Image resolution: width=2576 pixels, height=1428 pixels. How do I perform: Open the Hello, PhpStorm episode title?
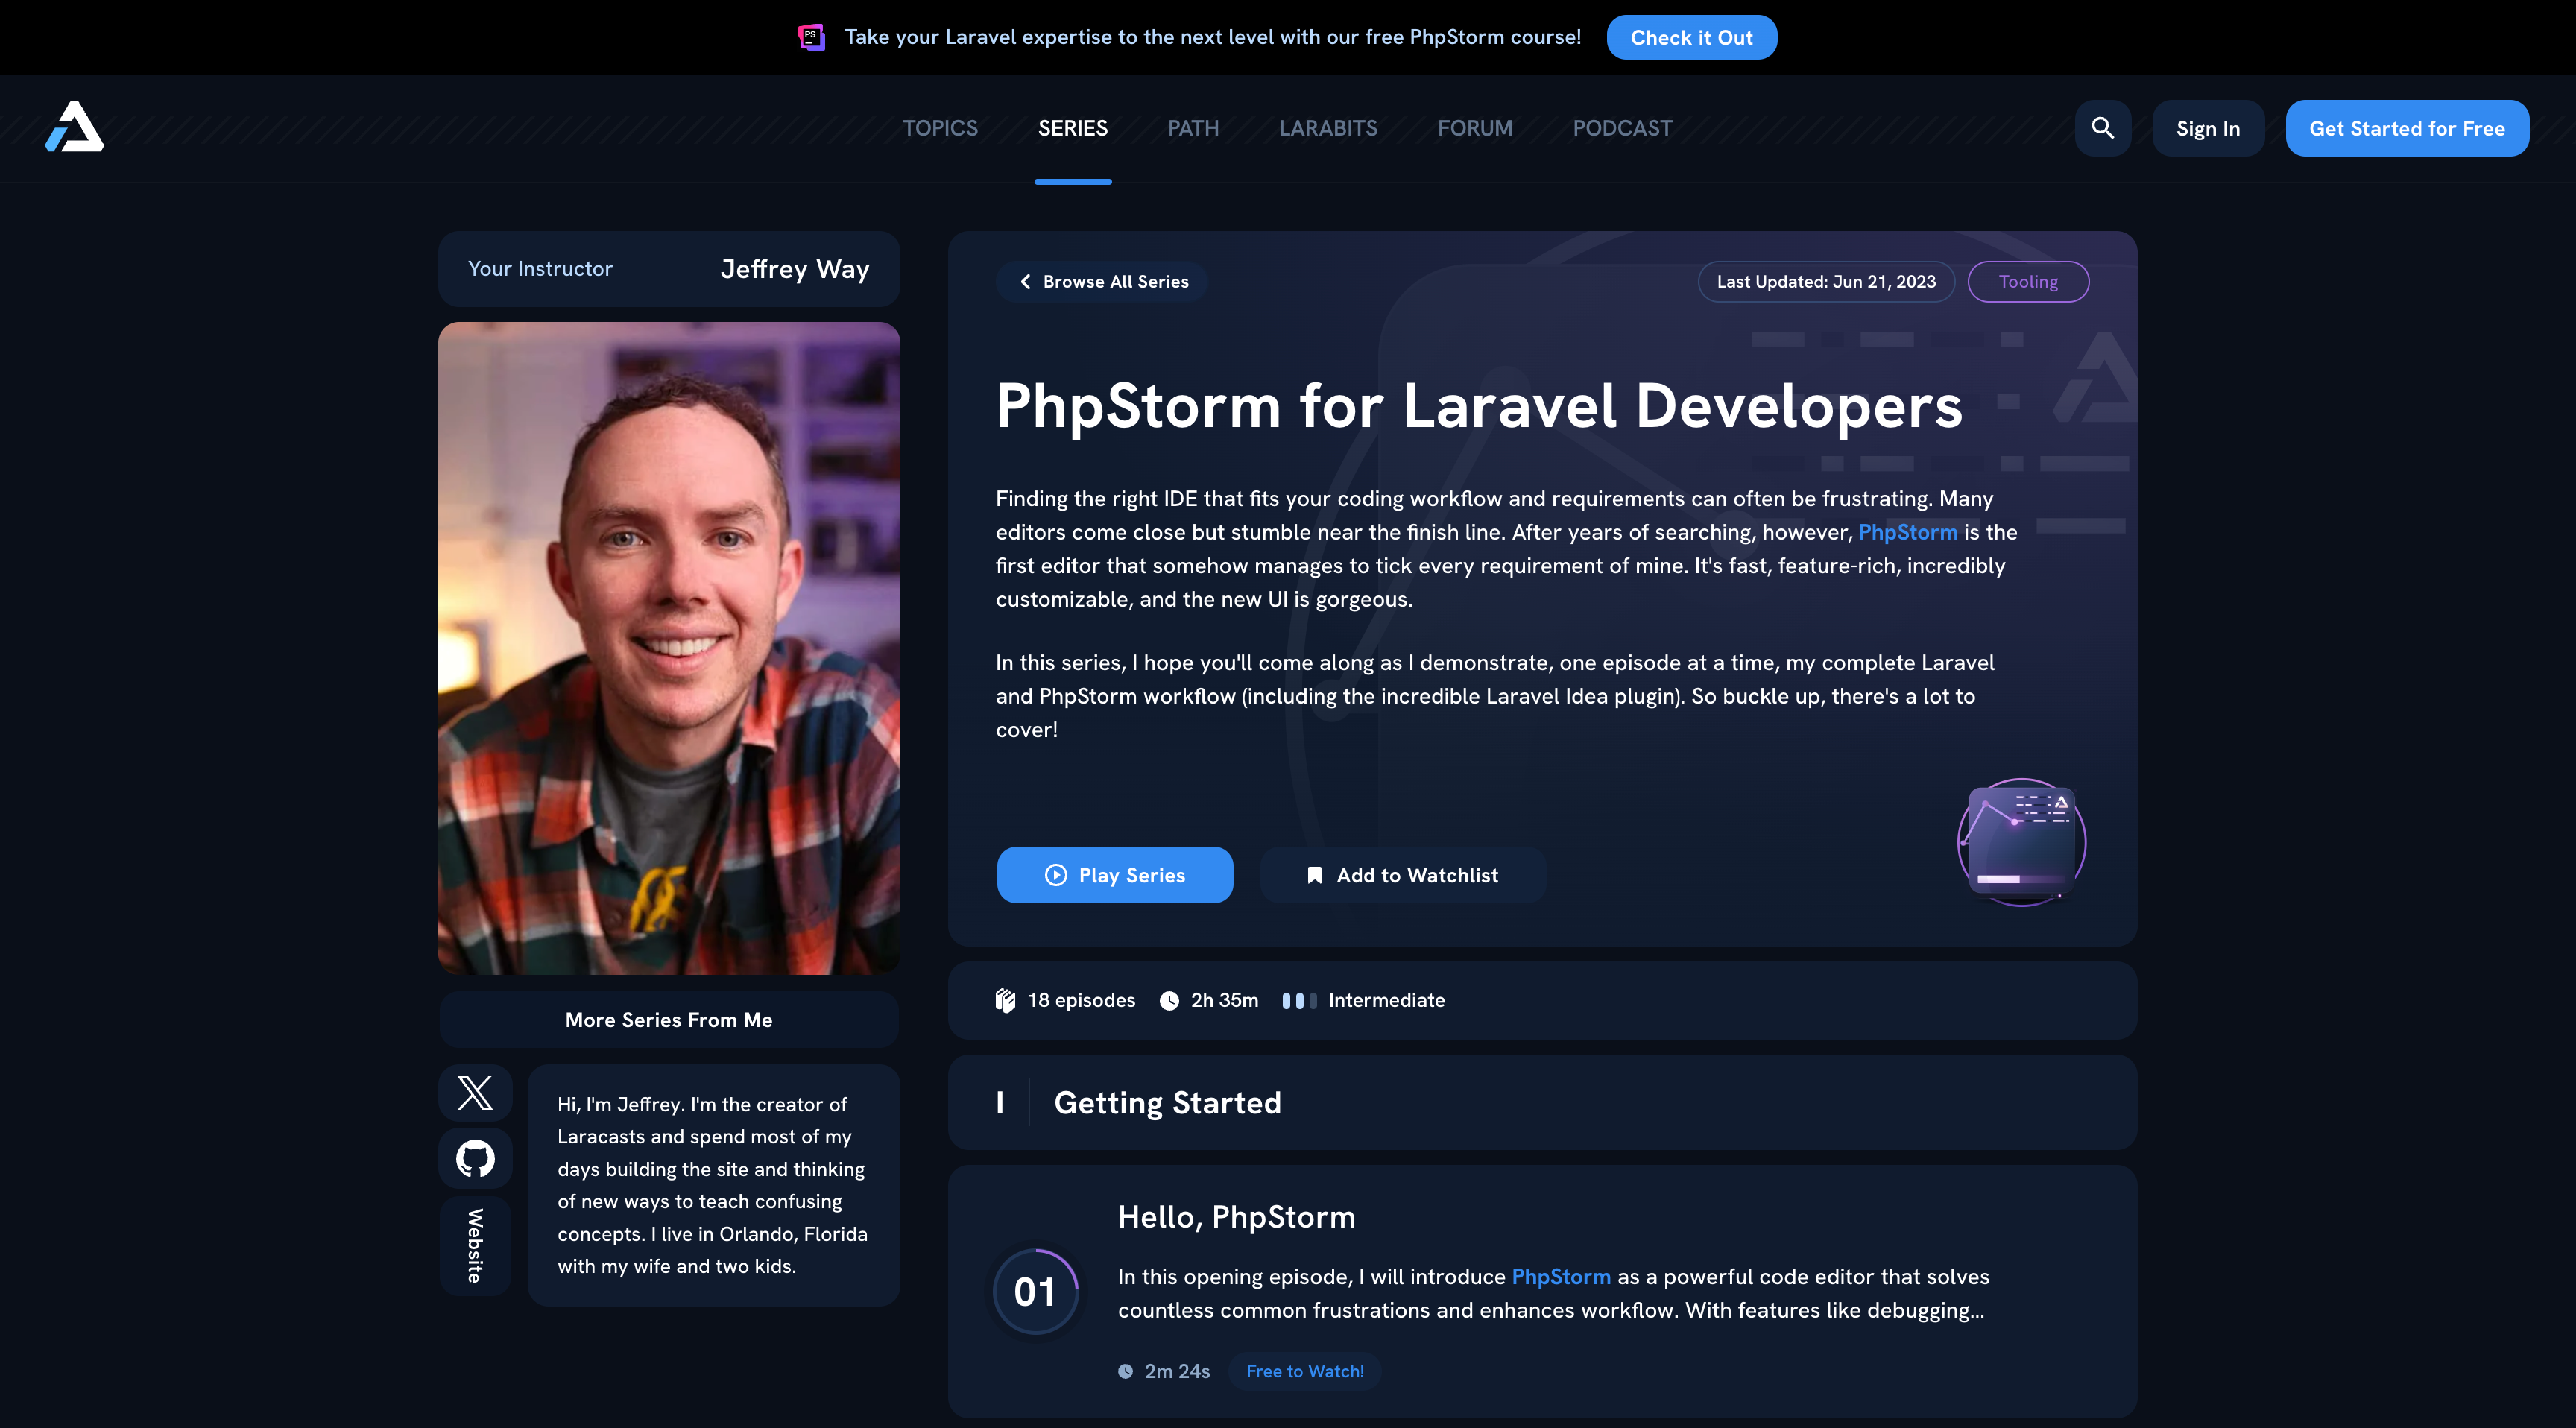tap(1236, 1217)
